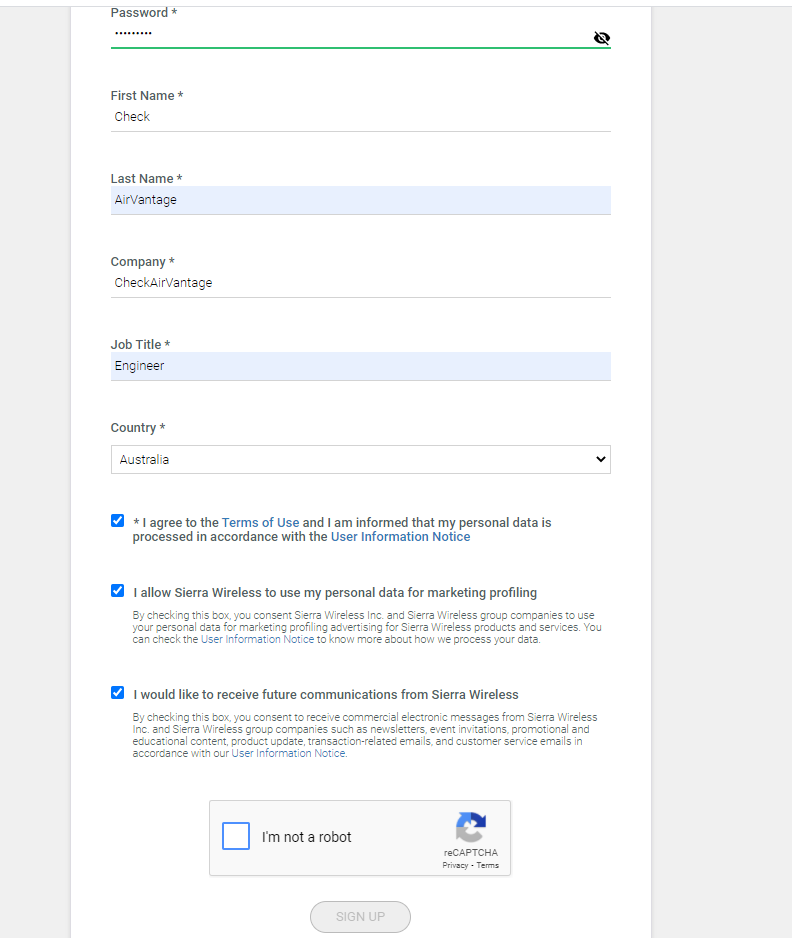Click the Last Name field containing AirVantage
792x938 pixels.
pos(361,200)
